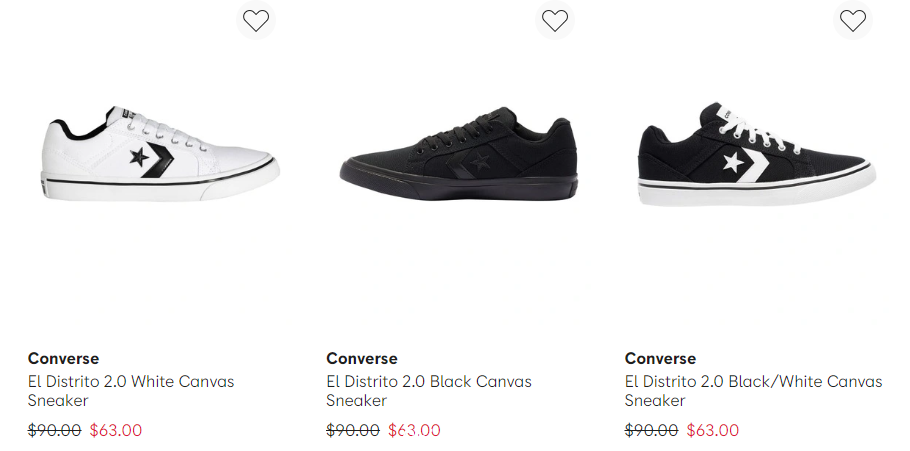This screenshot has width=910, height=451.
Task: Click struck-through $90.00 under black sneaker
Action: pos(353,430)
